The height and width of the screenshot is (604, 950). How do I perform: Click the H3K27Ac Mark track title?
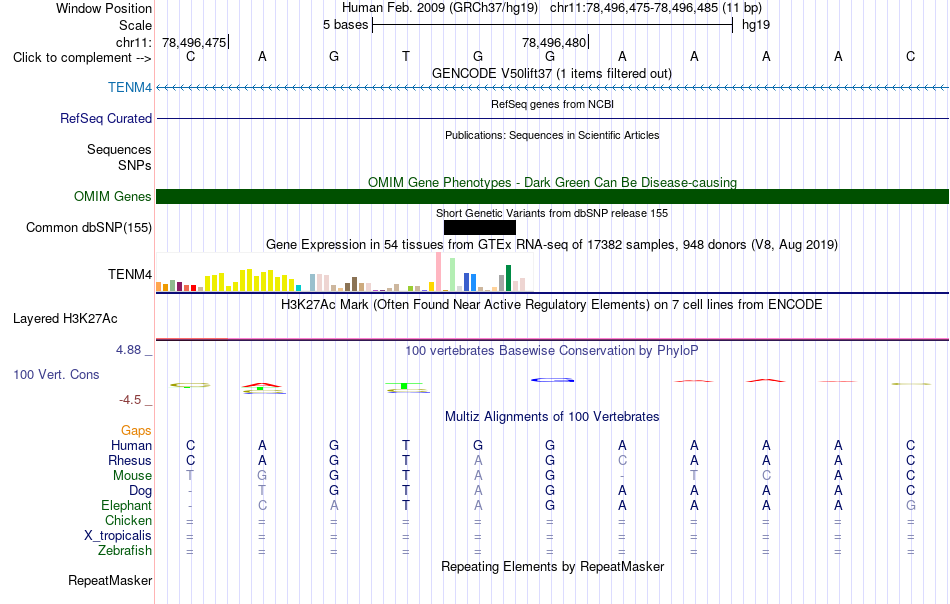(552, 304)
